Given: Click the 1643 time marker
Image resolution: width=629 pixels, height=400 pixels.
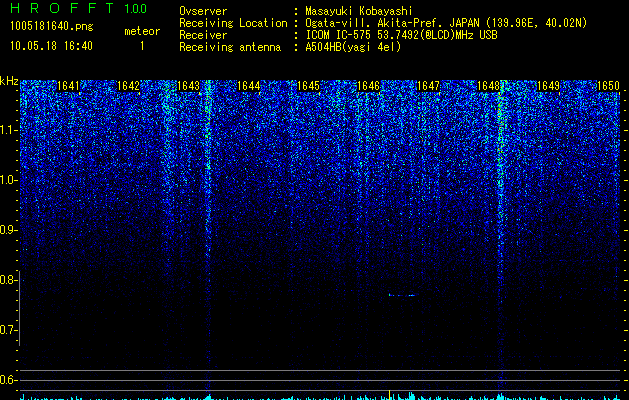Looking at the screenshot, I should (x=189, y=86).
